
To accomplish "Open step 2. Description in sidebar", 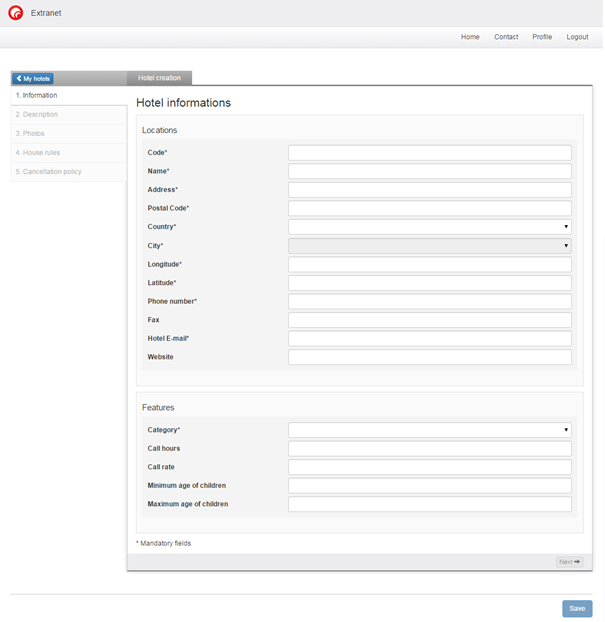I will tap(37, 115).
